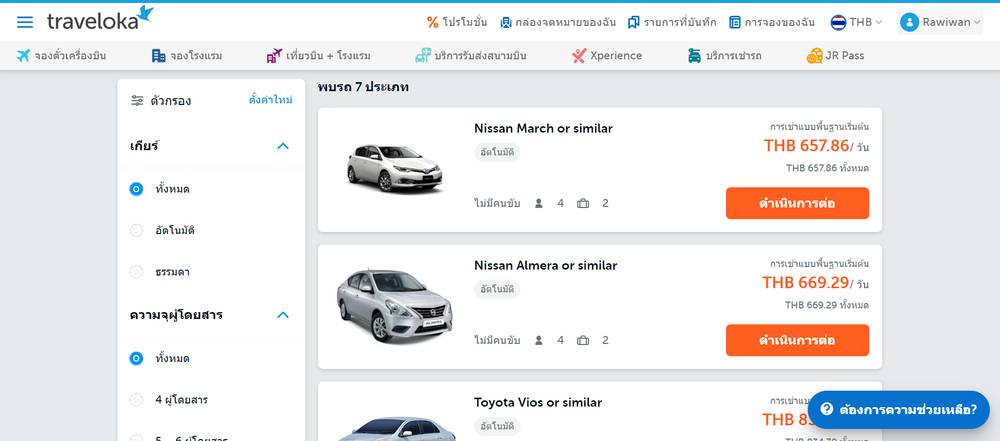Select 4 ผู้โดยสาร radio option
The height and width of the screenshot is (441, 1000).
coord(136,400)
